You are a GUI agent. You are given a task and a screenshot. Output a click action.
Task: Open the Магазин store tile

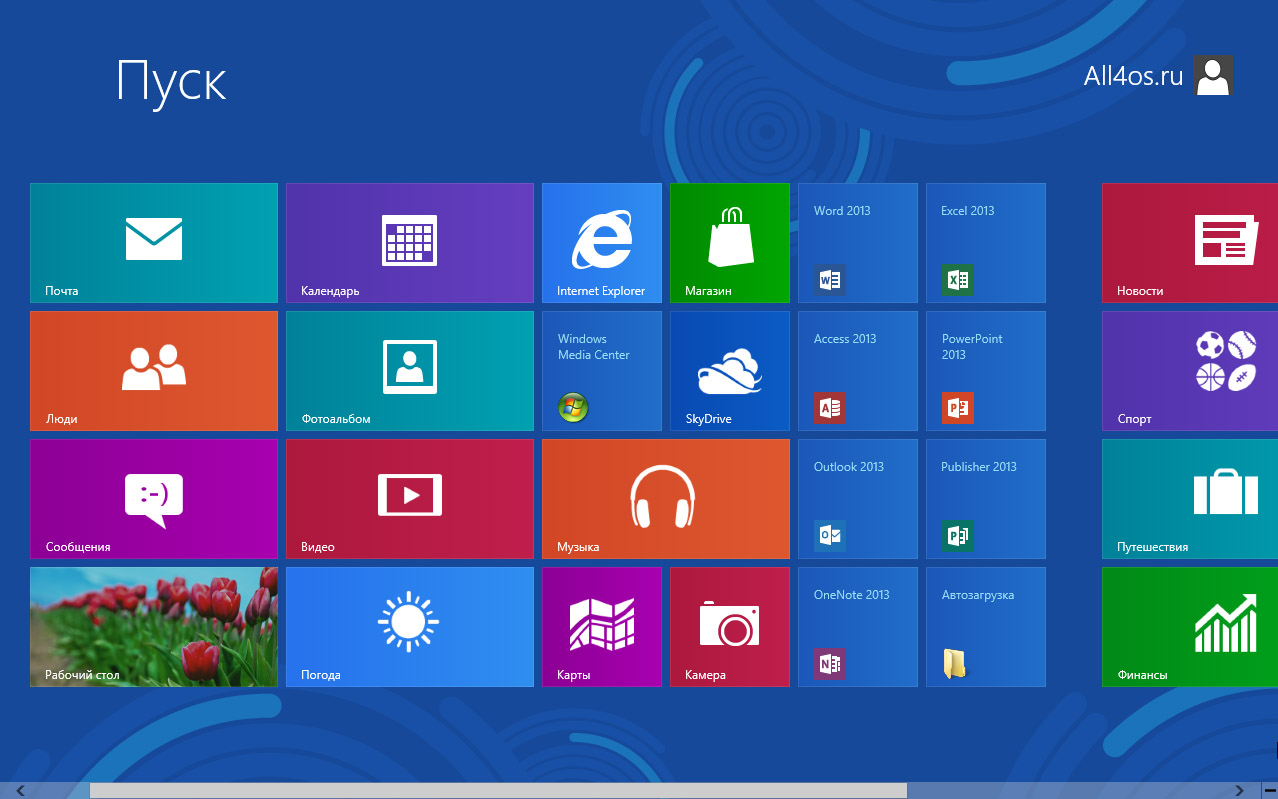click(x=730, y=243)
